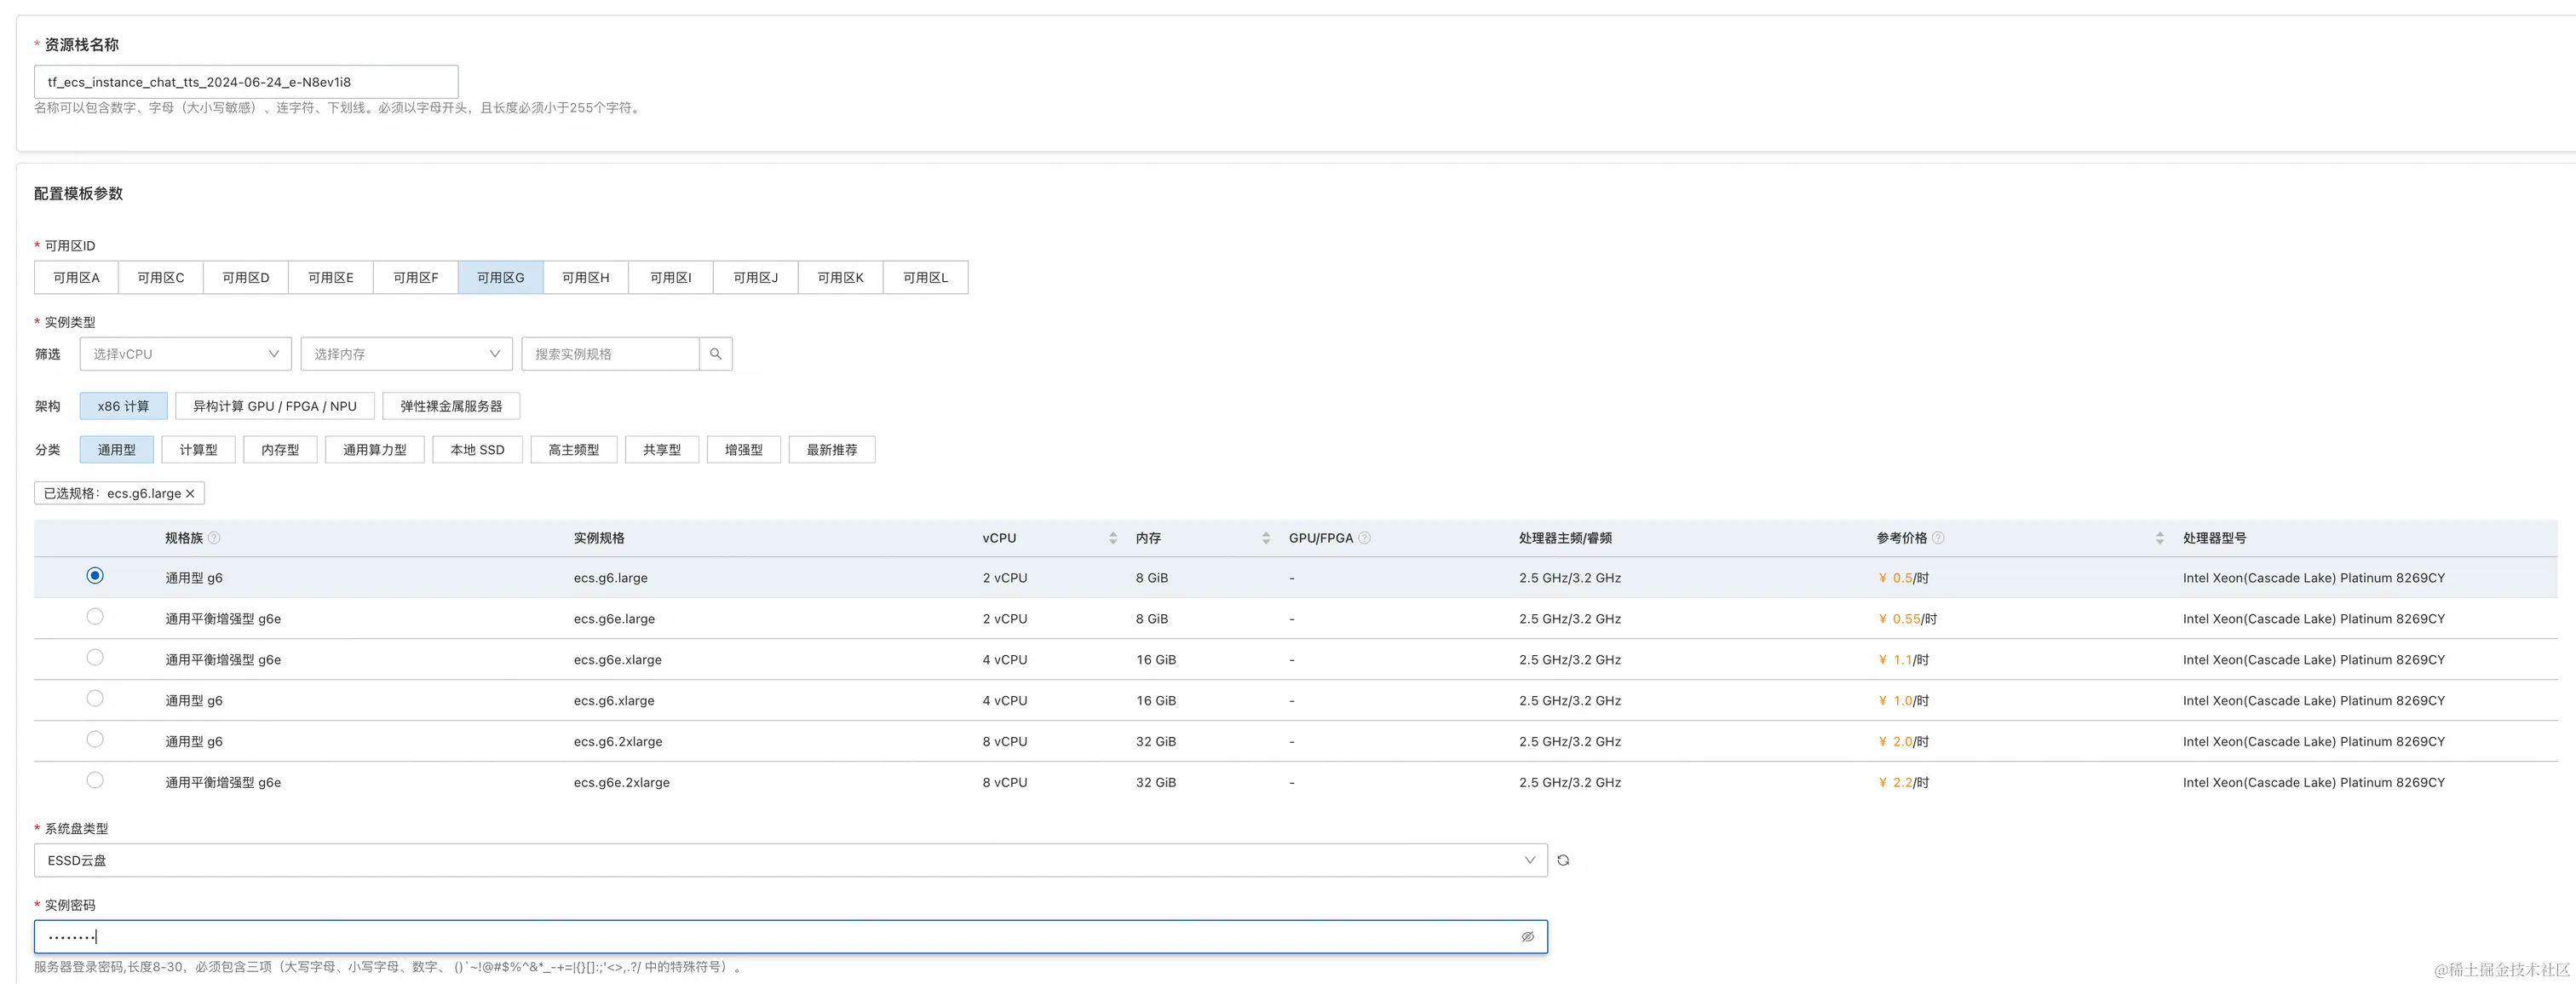Select radio button for ecs.g6e.large
Screen dimensions: 2576x984
coord(95,617)
